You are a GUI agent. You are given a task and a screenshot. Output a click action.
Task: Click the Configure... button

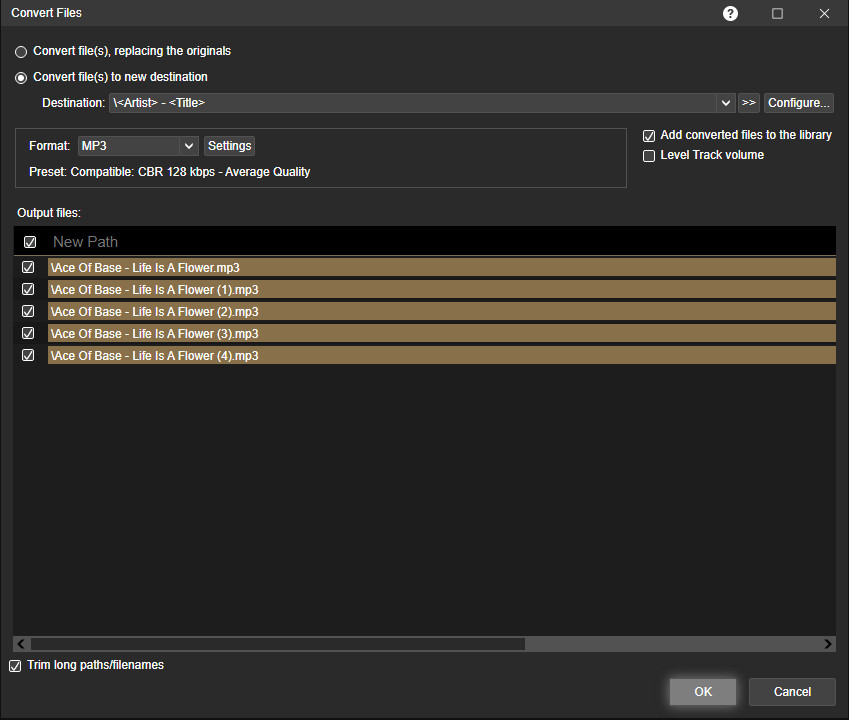[x=798, y=103]
